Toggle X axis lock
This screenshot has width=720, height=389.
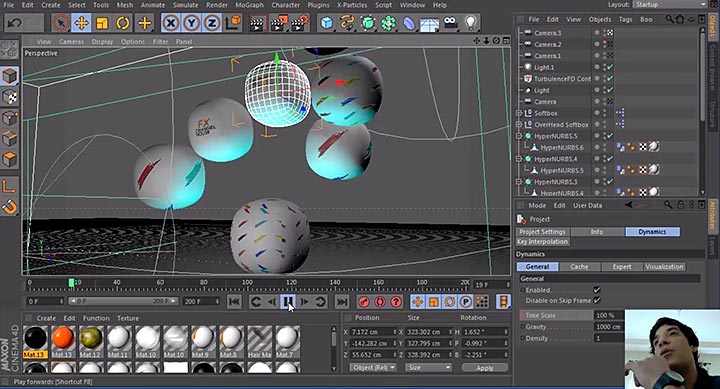coord(171,23)
